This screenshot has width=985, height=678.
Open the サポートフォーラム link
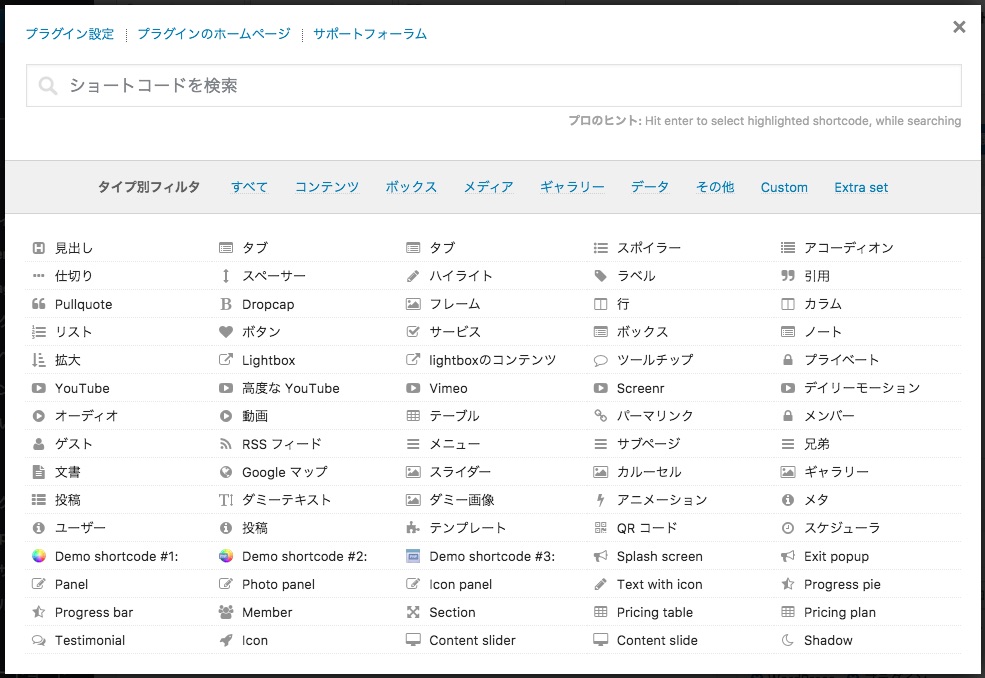370,34
